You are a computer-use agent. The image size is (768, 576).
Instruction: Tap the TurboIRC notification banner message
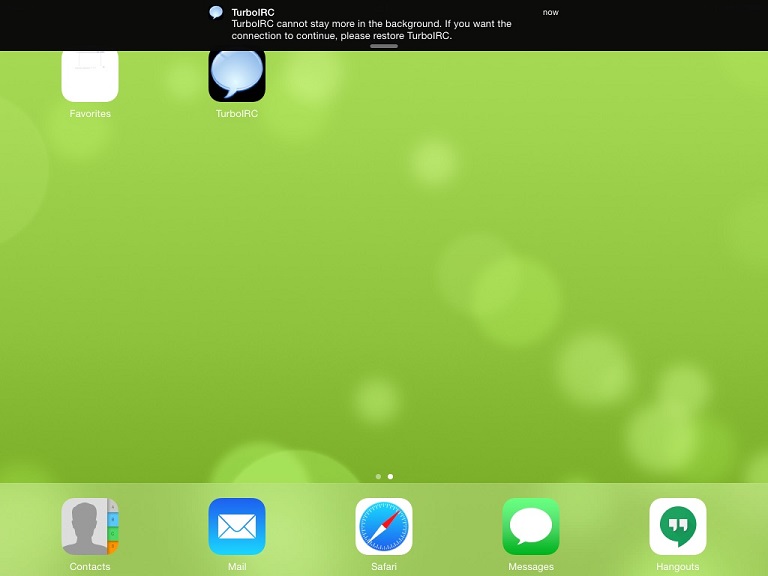[x=371, y=30]
